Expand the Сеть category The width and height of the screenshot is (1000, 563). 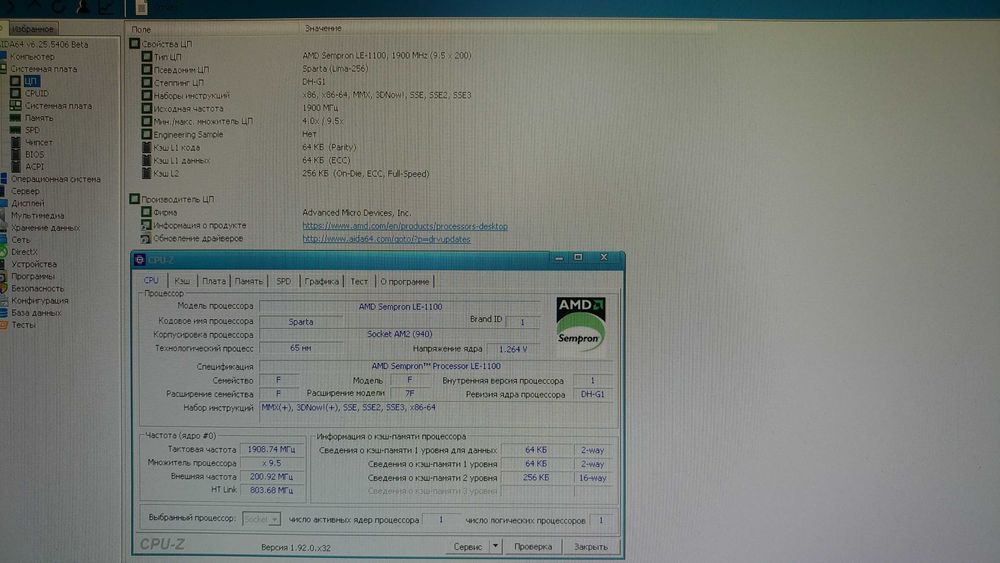point(20,240)
